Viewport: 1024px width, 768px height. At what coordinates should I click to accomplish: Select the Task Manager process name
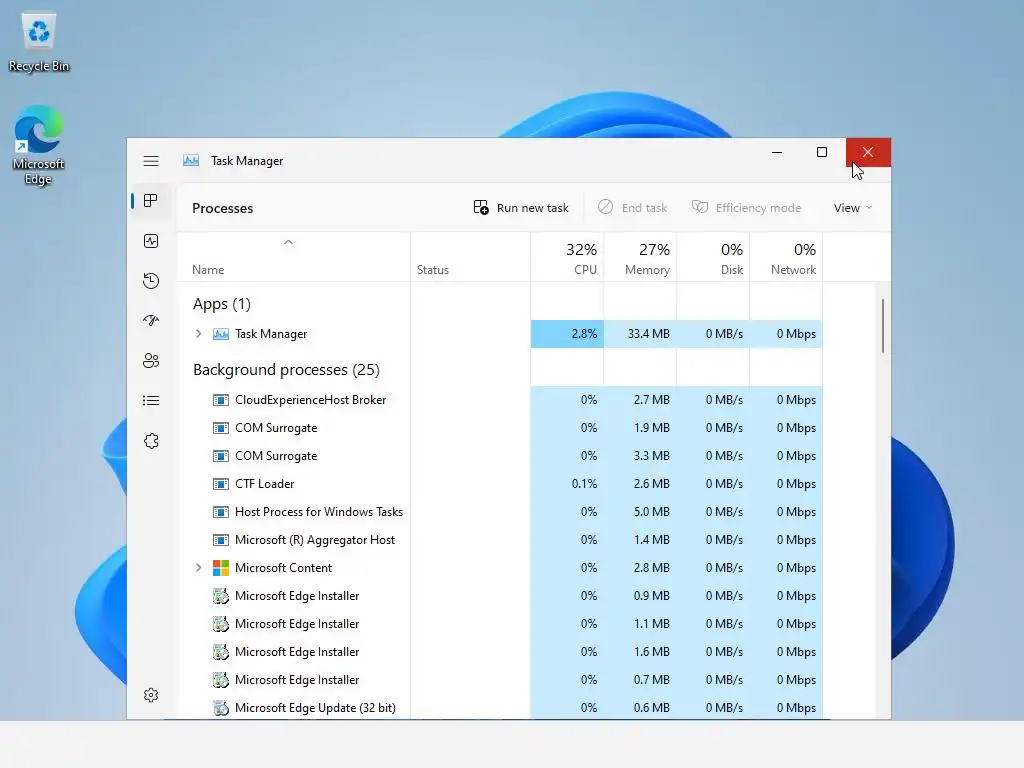270,334
